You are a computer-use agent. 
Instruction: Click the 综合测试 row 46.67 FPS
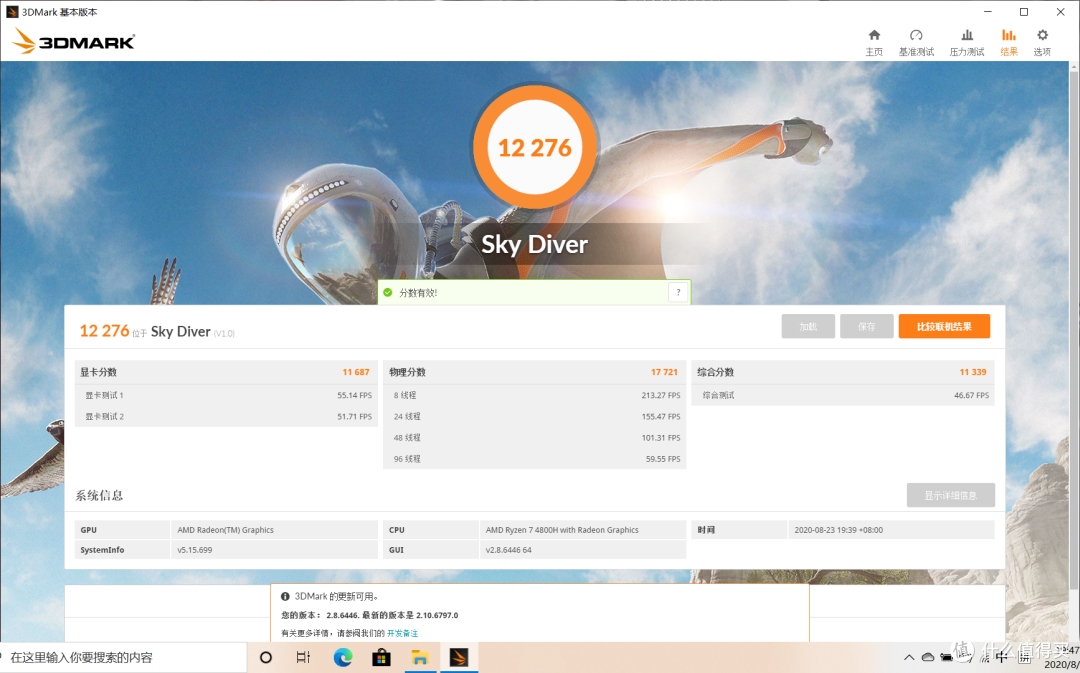tap(843, 395)
